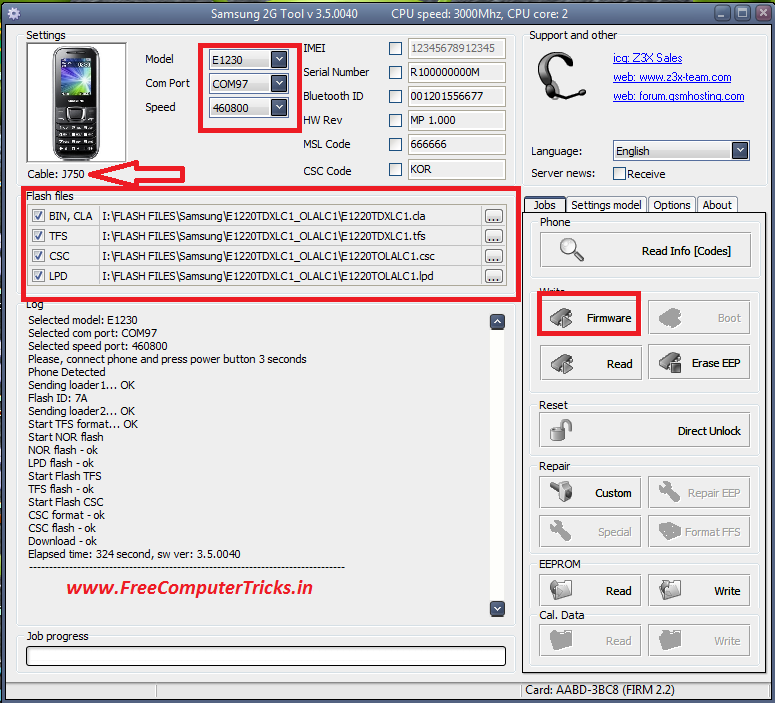Click the Cal. Data Read button
The height and width of the screenshot is (703, 775).
point(590,640)
